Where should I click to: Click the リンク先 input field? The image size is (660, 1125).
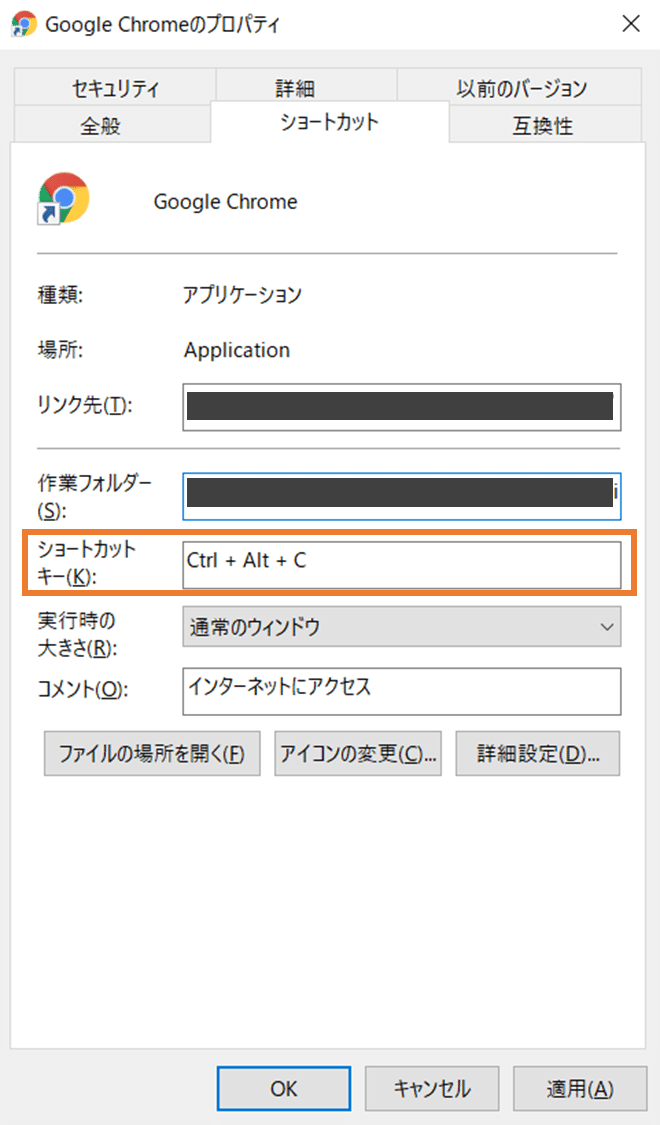(x=402, y=407)
